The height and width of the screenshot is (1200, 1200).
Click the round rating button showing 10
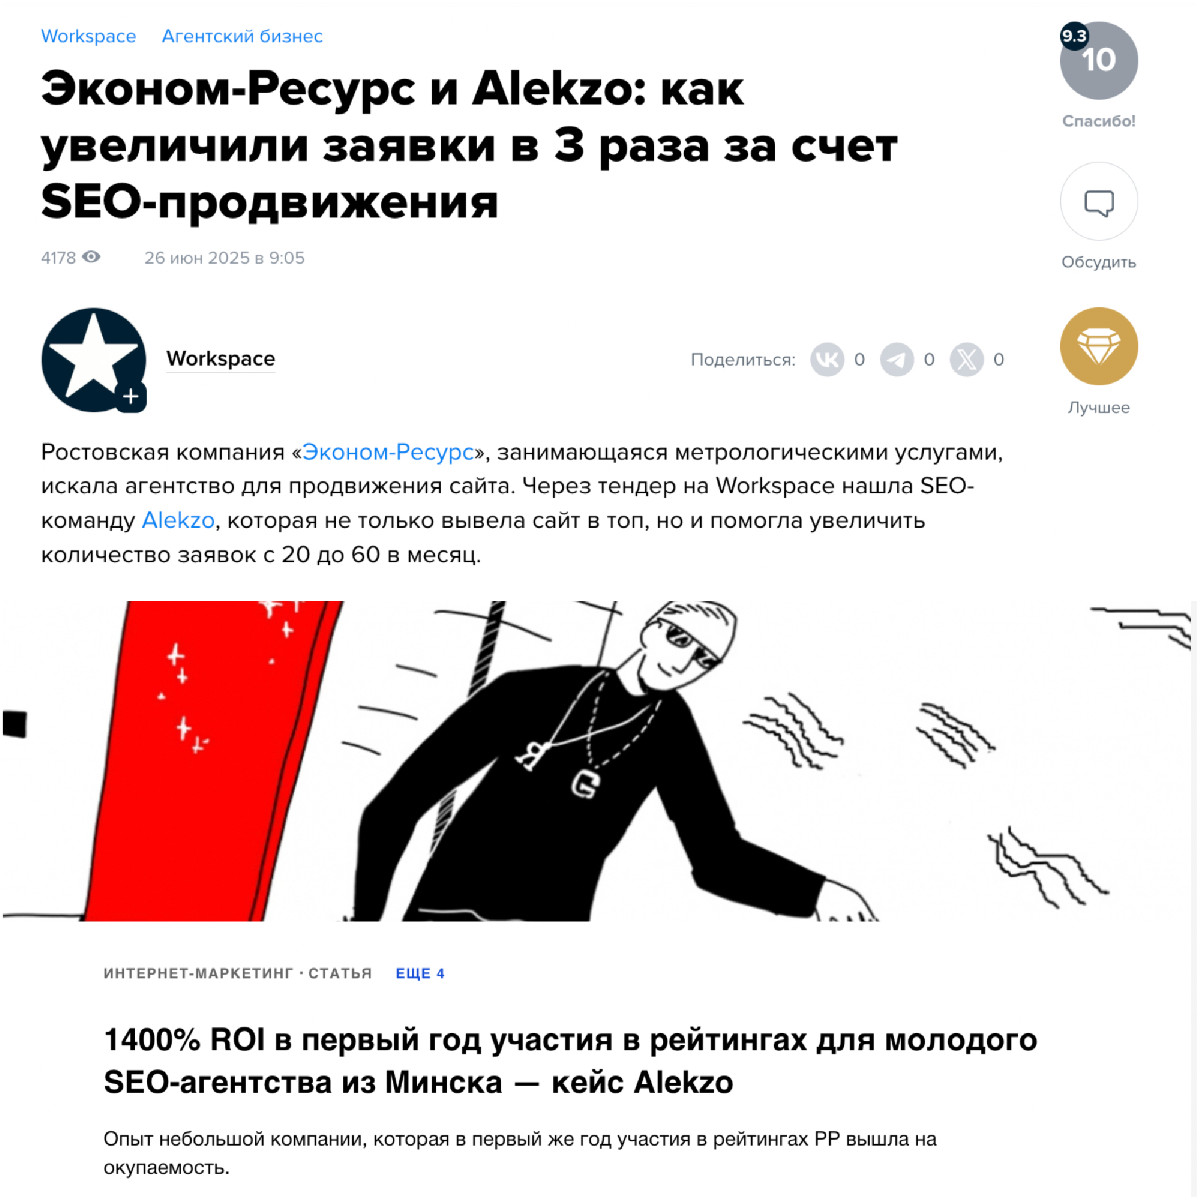tap(1099, 61)
